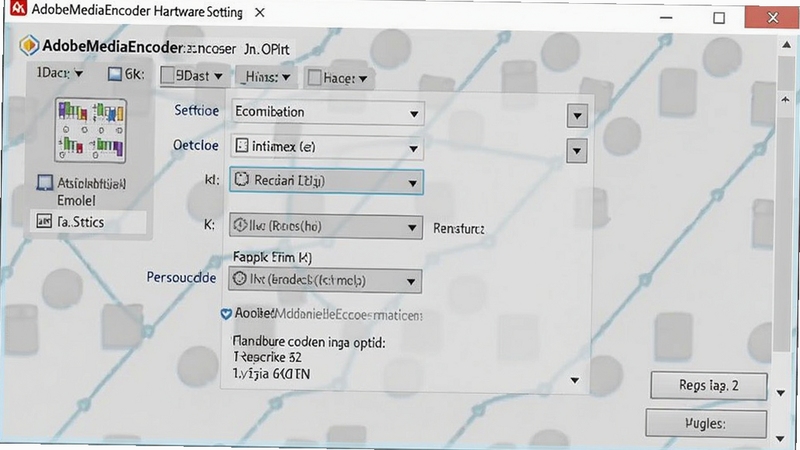Open the 9Dast dropdown arrow
The width and height of the screenshot is (800, 450).
218,77
